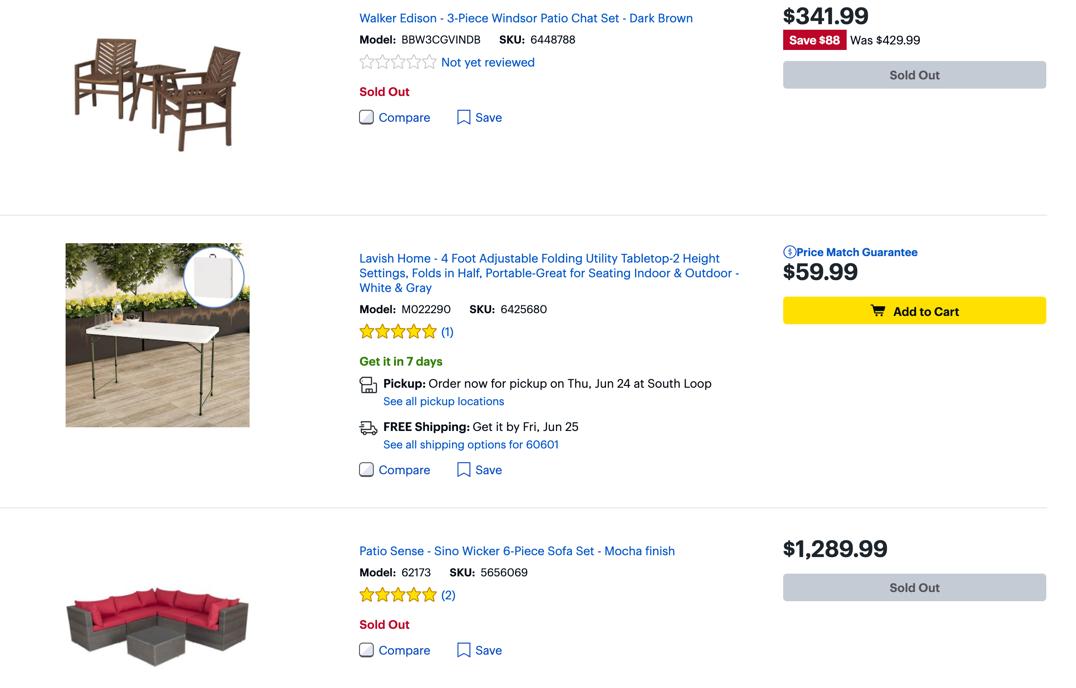Open the Patio Sense Sino Wicker sofa listing

pyautogui.click(x=516, y=550)
